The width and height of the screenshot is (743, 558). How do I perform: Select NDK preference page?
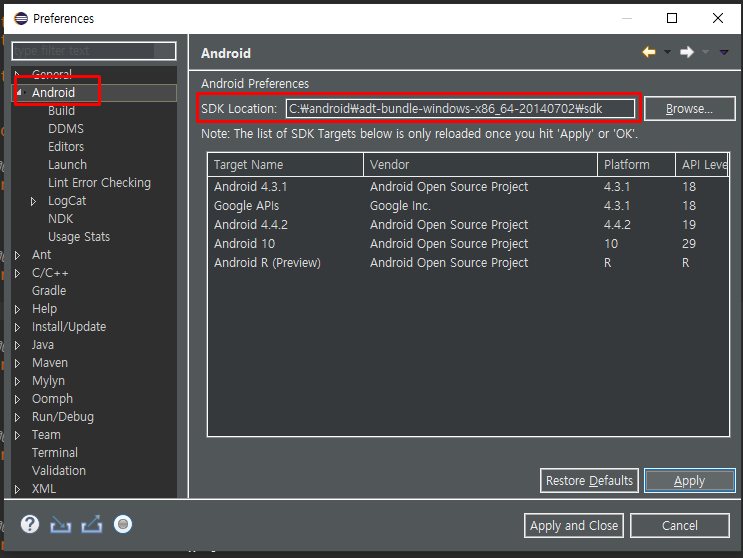[61, 218]
